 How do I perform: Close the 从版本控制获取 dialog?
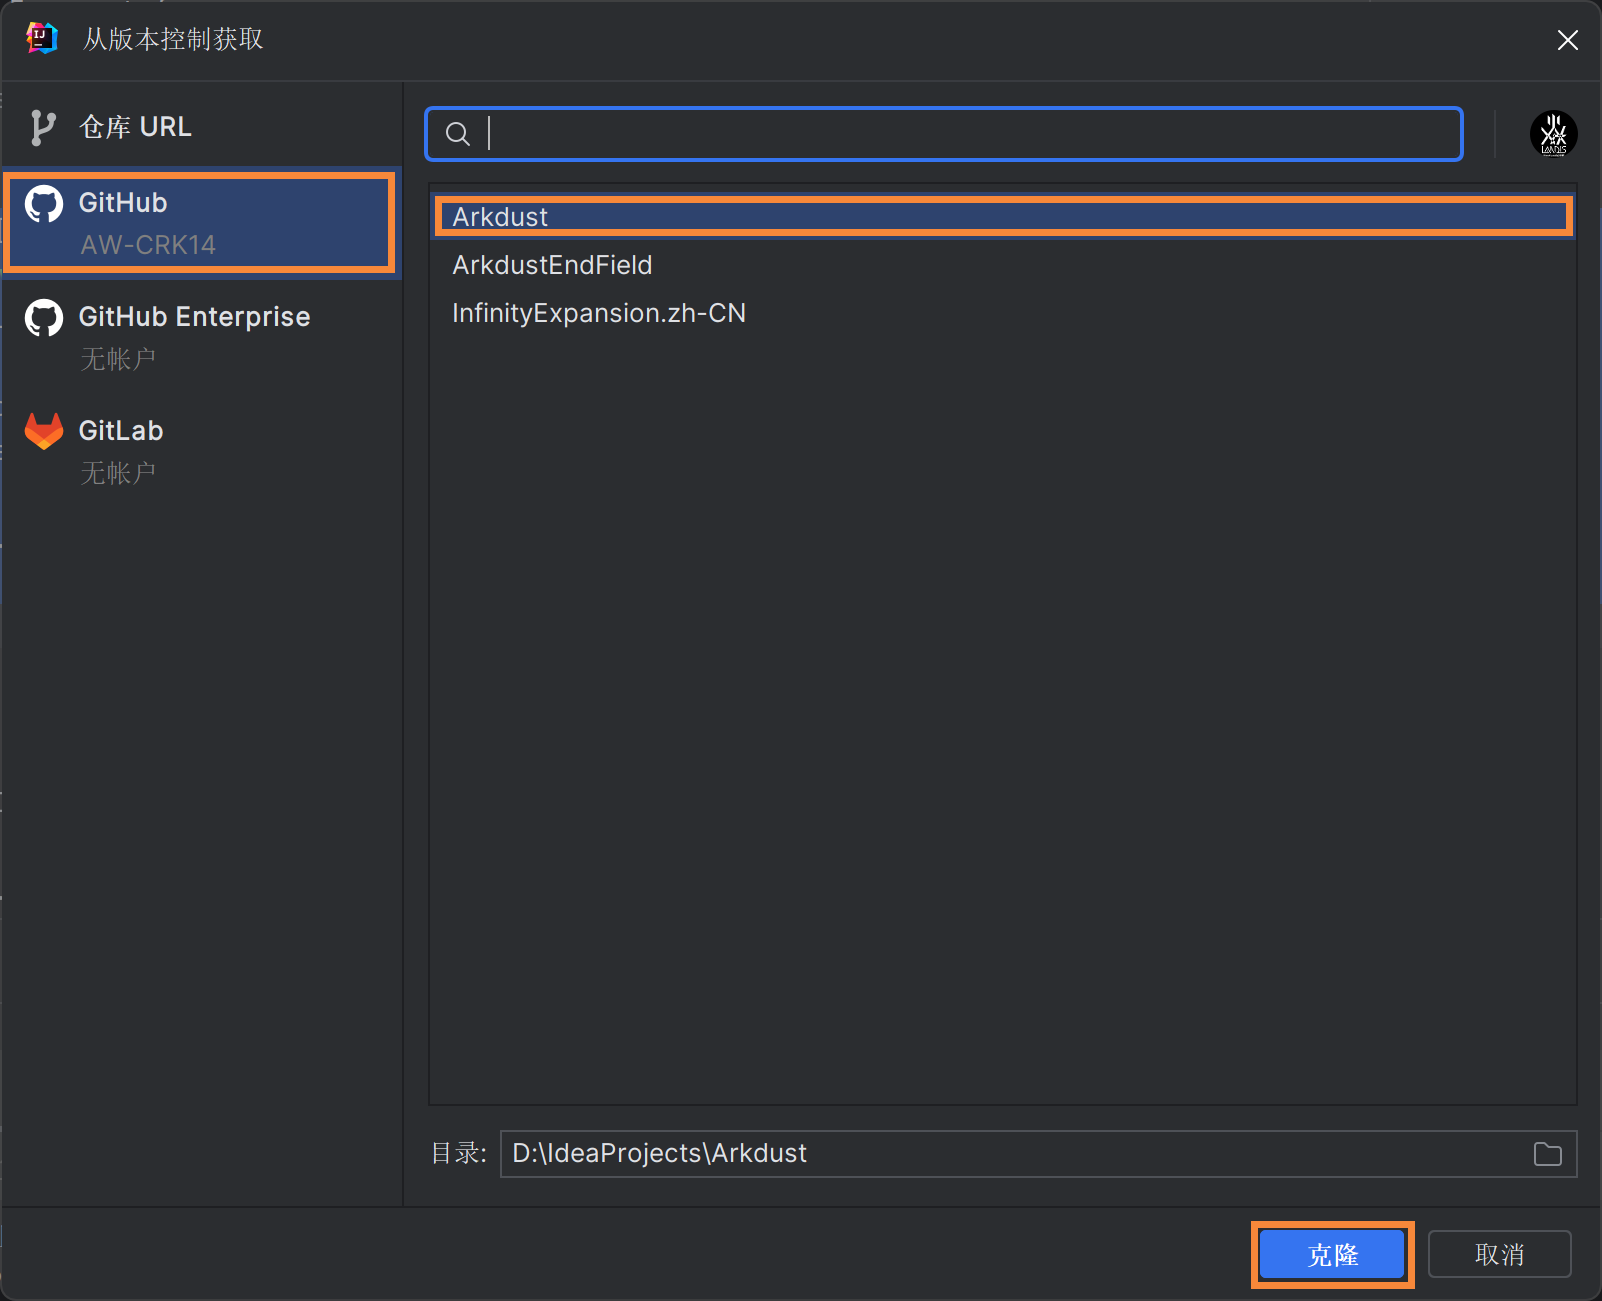coord(1567,40)
